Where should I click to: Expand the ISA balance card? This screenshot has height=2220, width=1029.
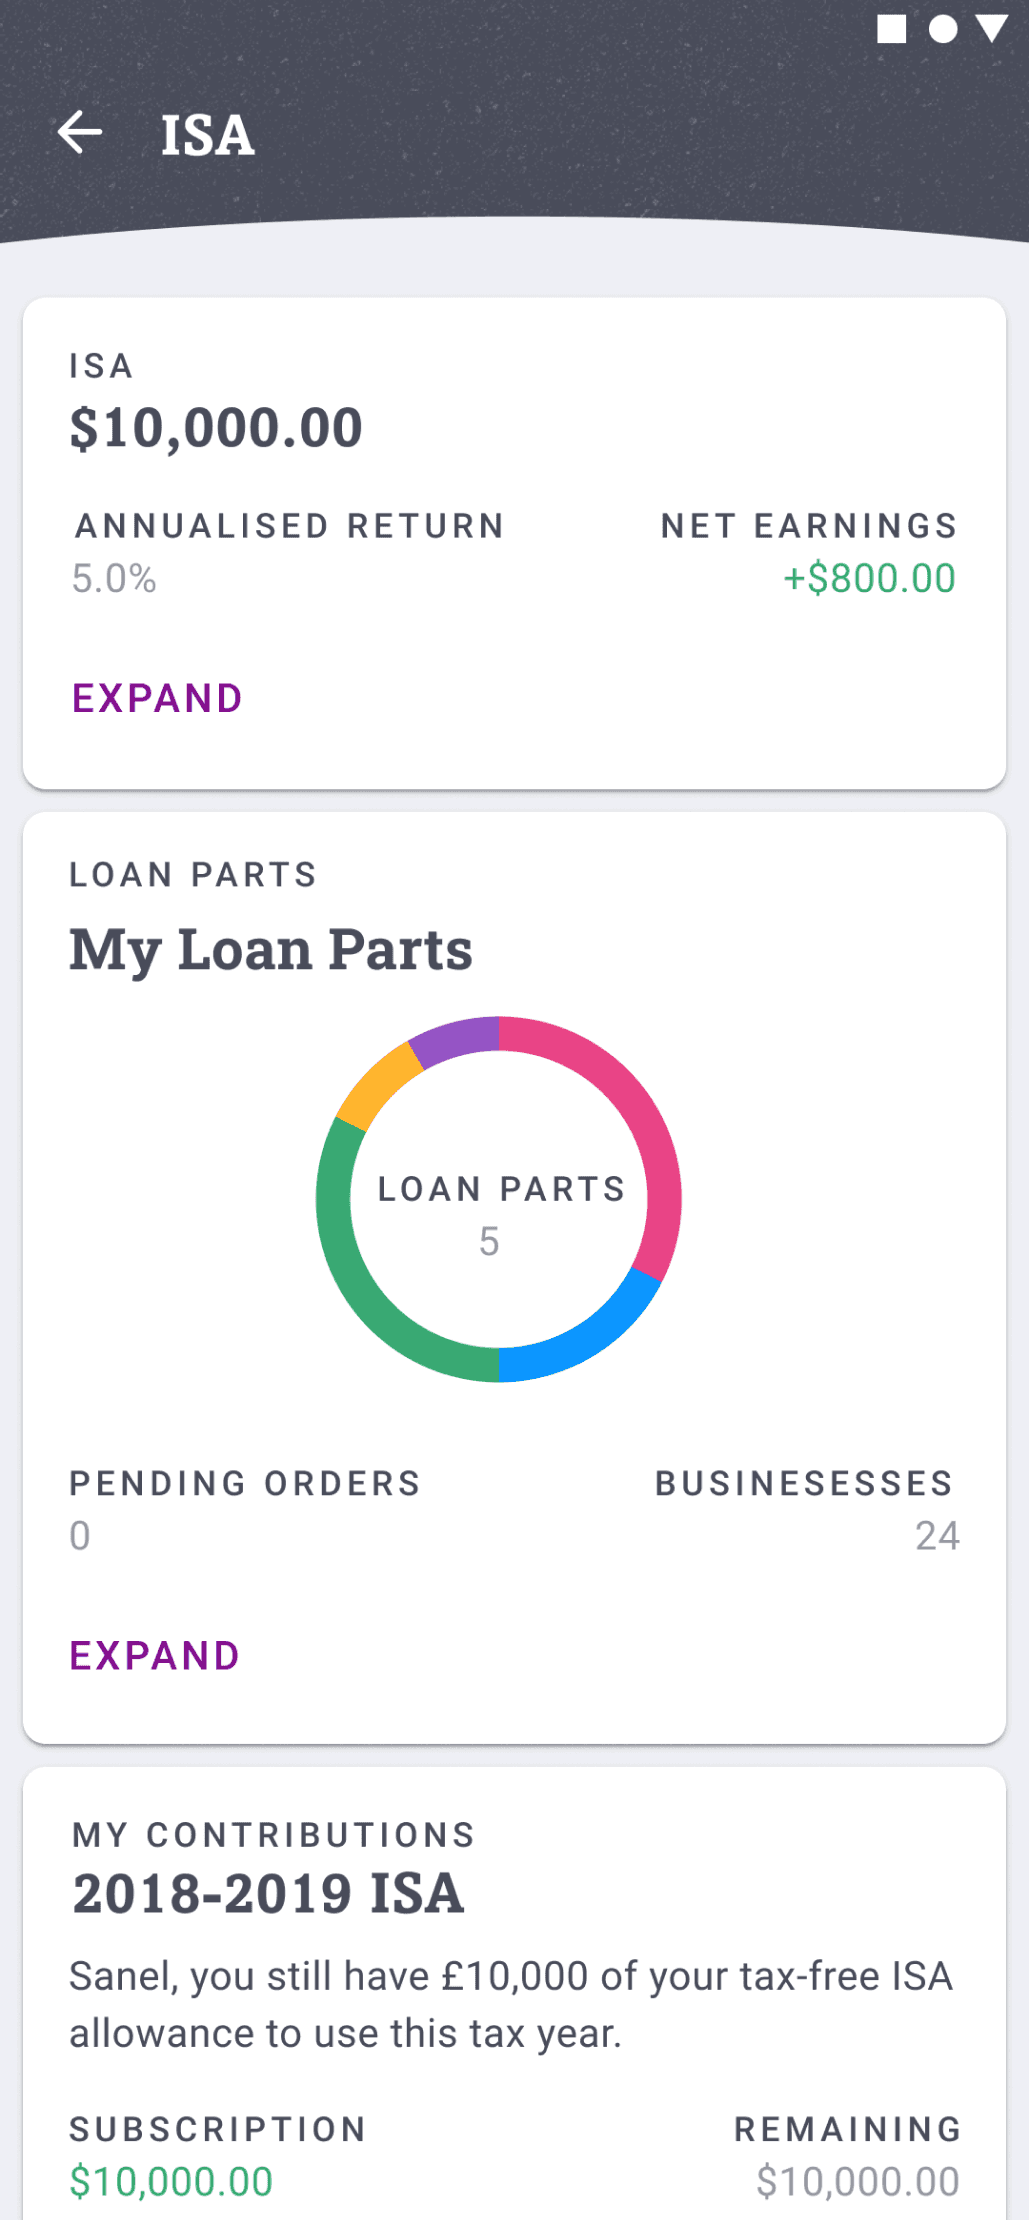157,698
